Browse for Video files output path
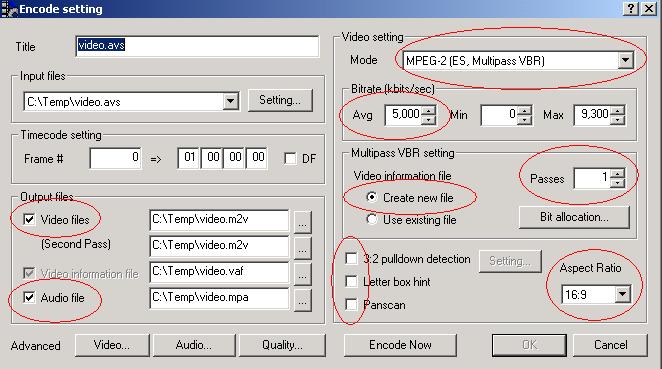Viewport: 662px width, 369px height. pyautogui.click(x=302, y=222)
